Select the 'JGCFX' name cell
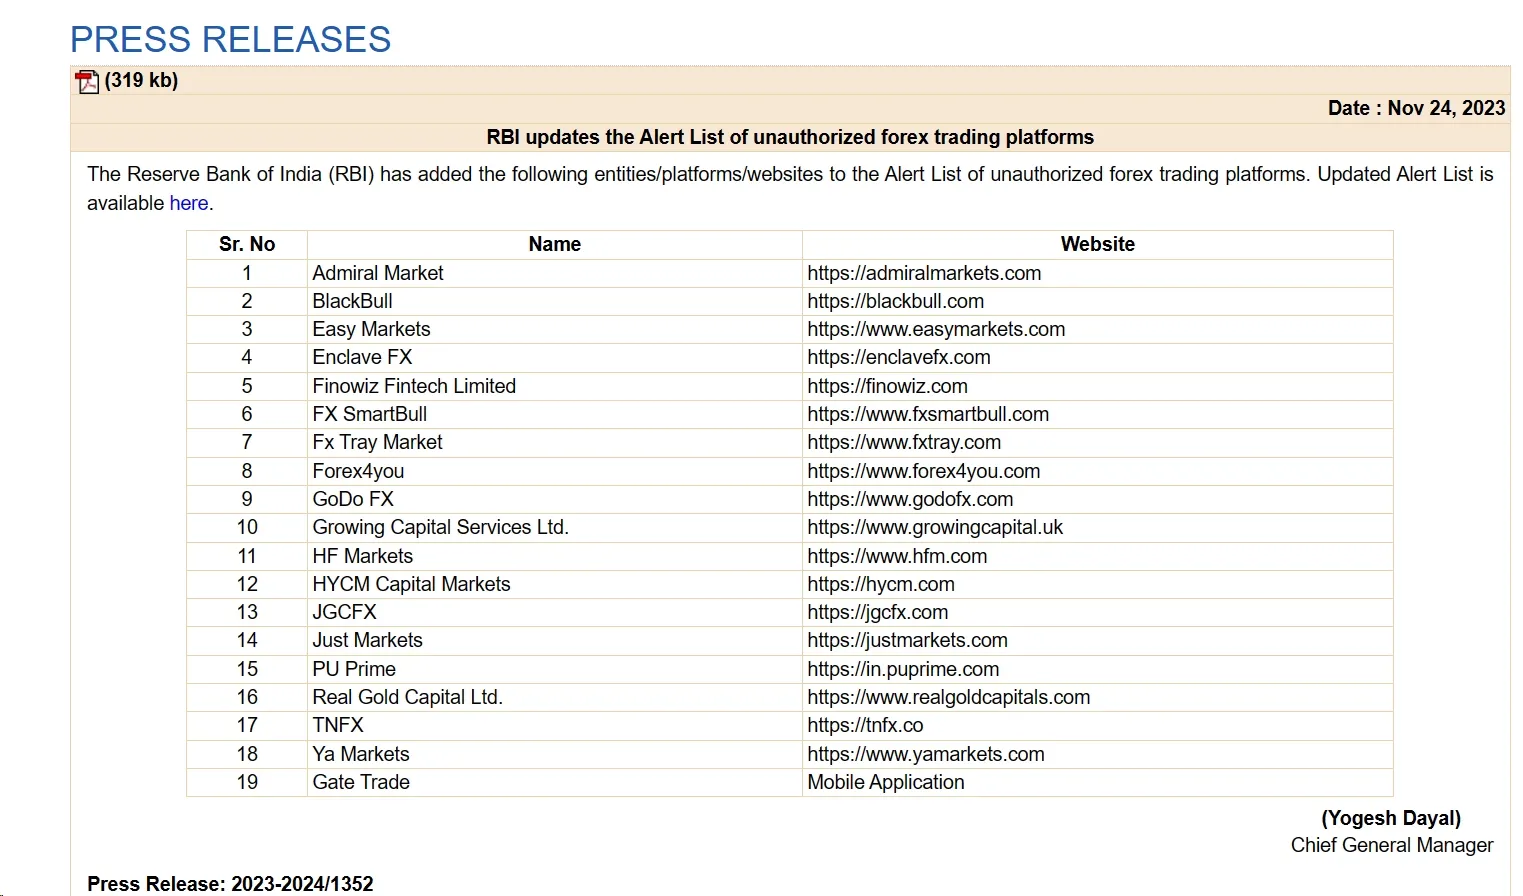The height and width of the screenshot is (896, 1523). (x=555, y=612)
